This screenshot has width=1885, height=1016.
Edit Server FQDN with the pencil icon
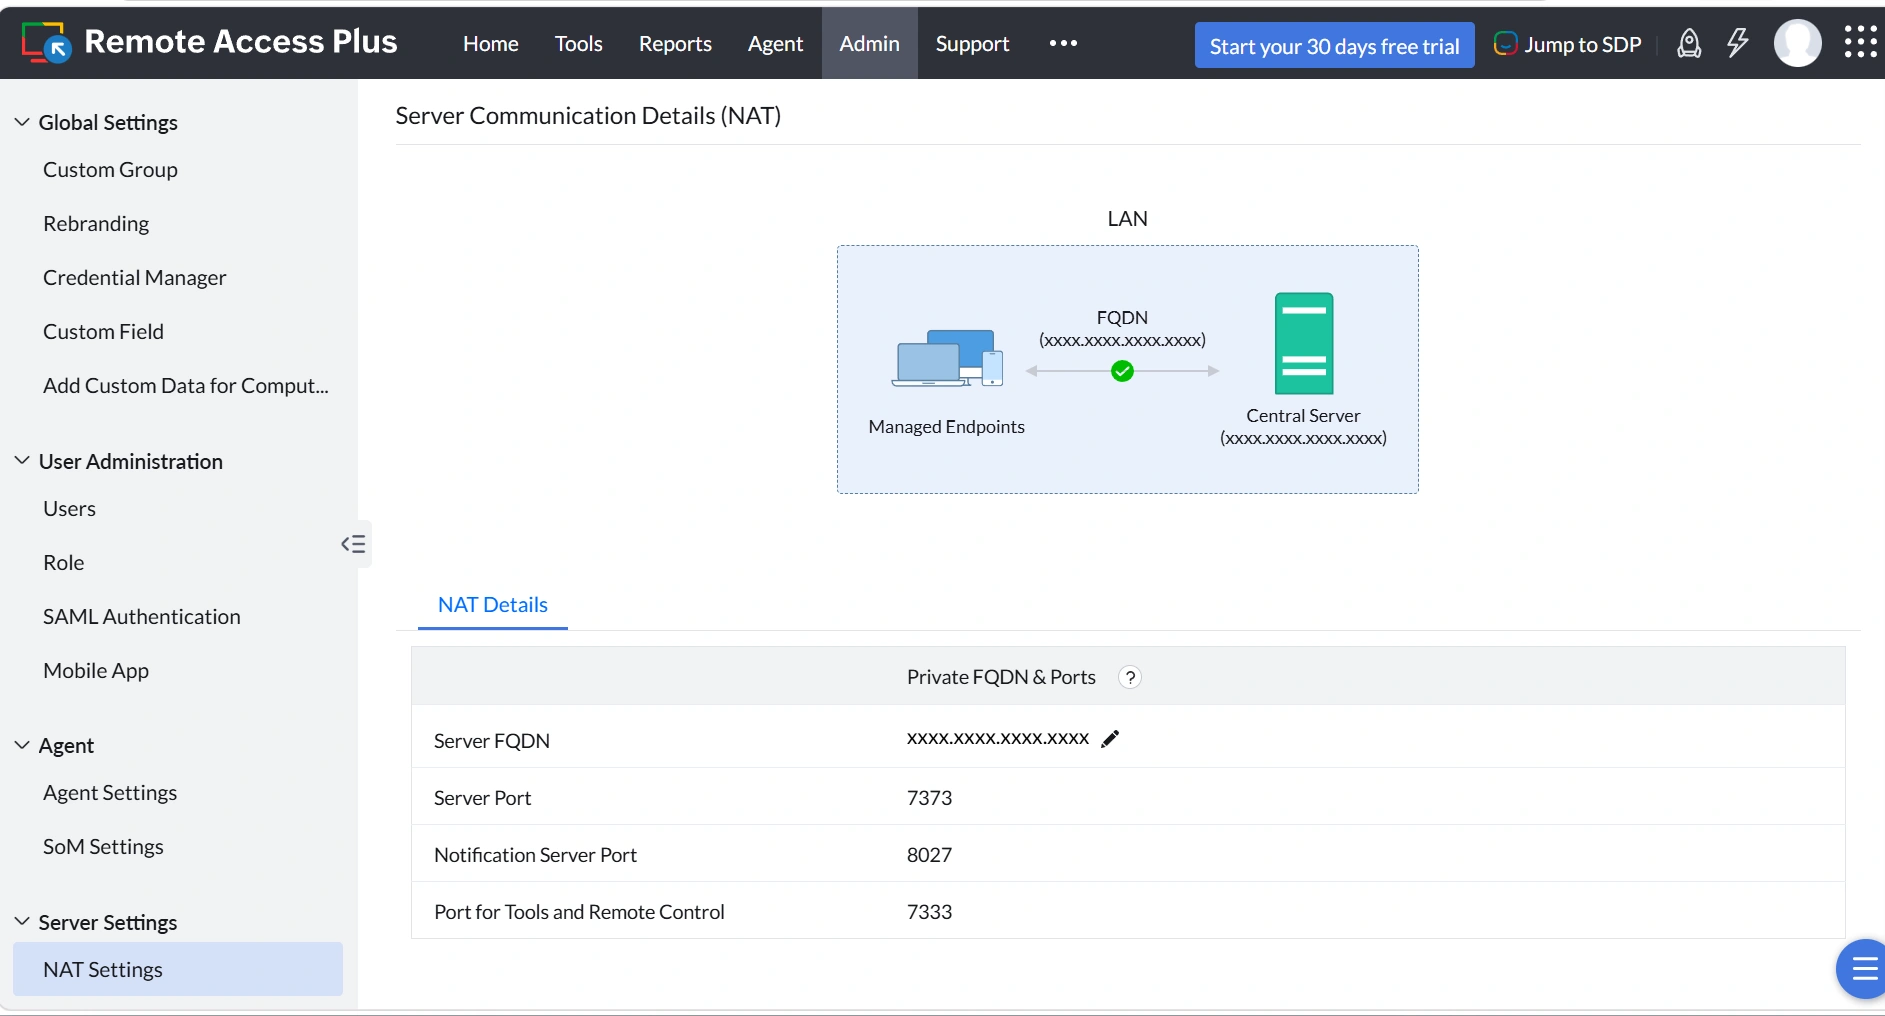click(x=1110, y=739)
